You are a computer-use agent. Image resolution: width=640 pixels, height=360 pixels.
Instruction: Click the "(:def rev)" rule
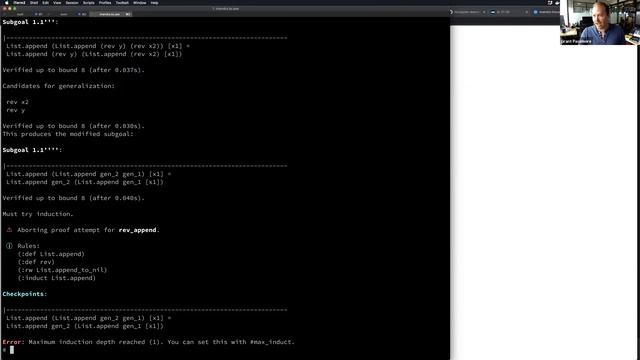(x=36, y=262)
